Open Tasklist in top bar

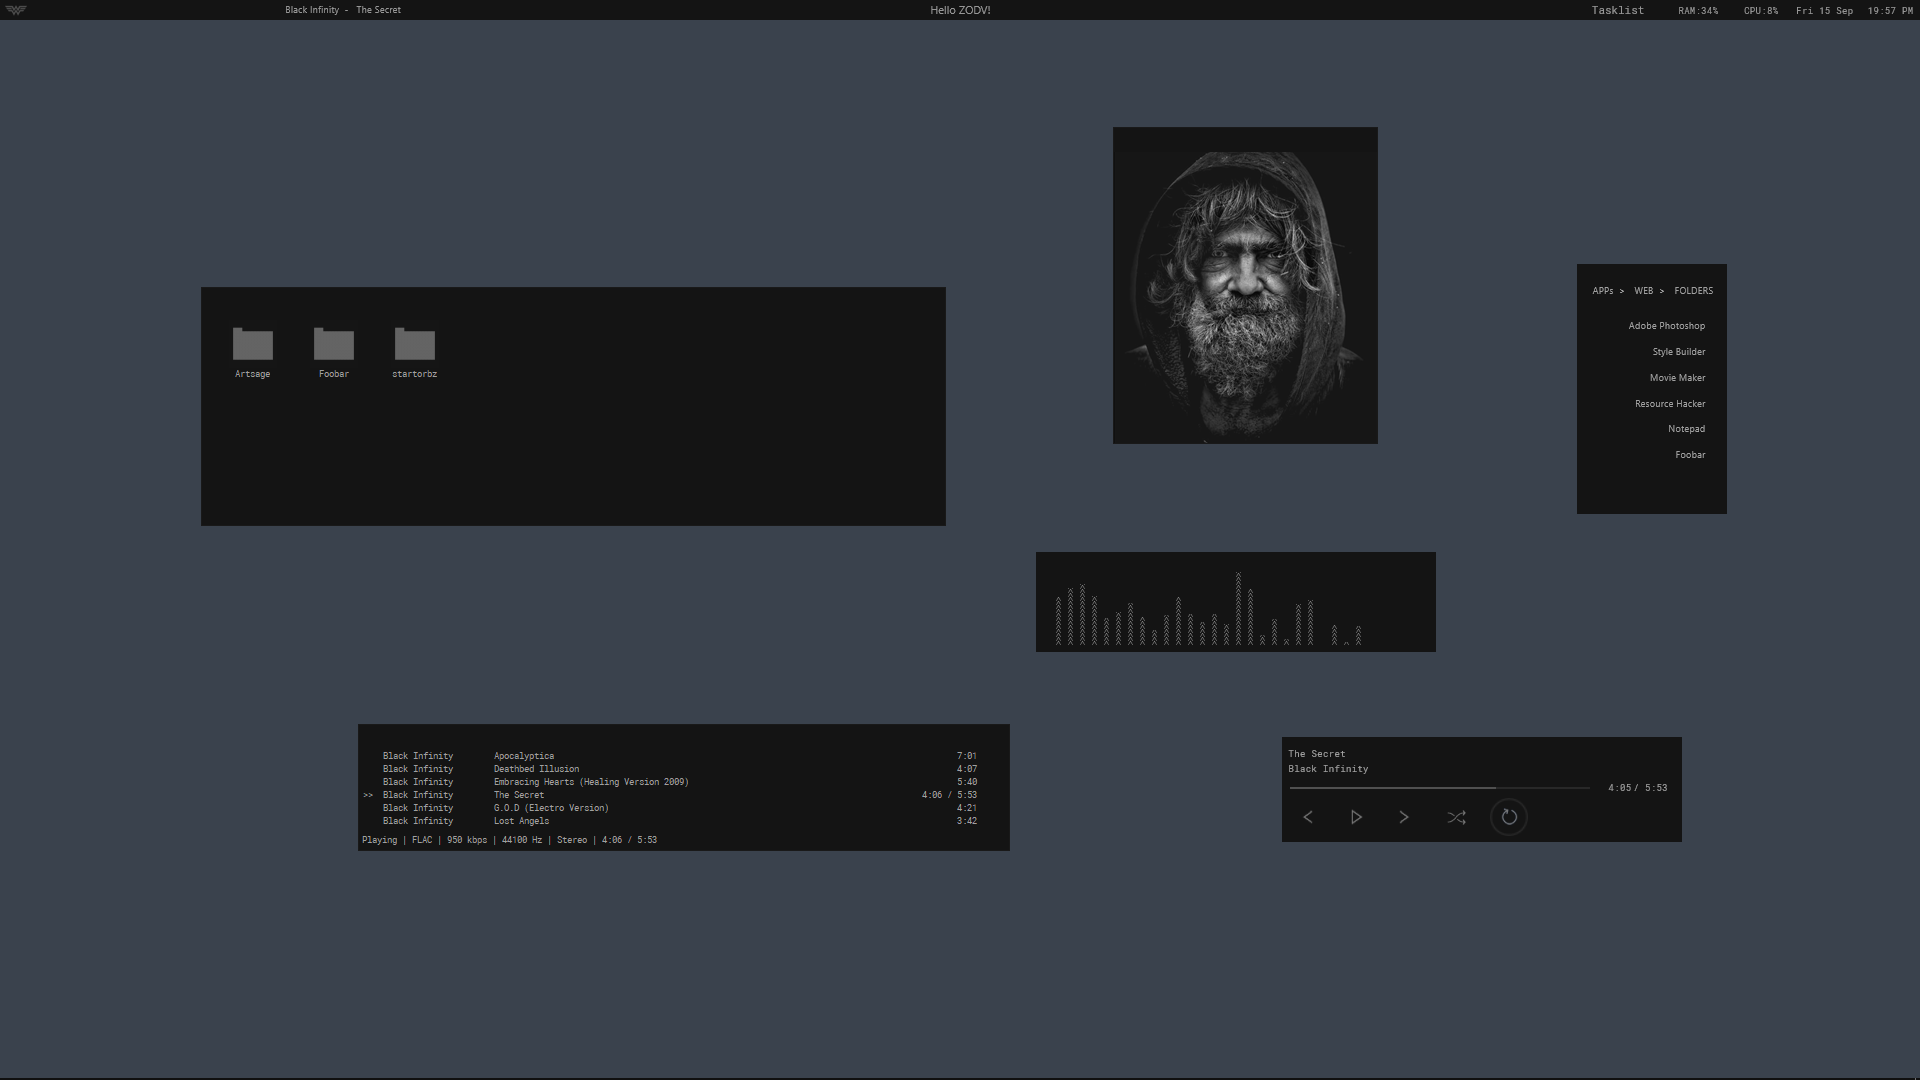(1618, 10)
